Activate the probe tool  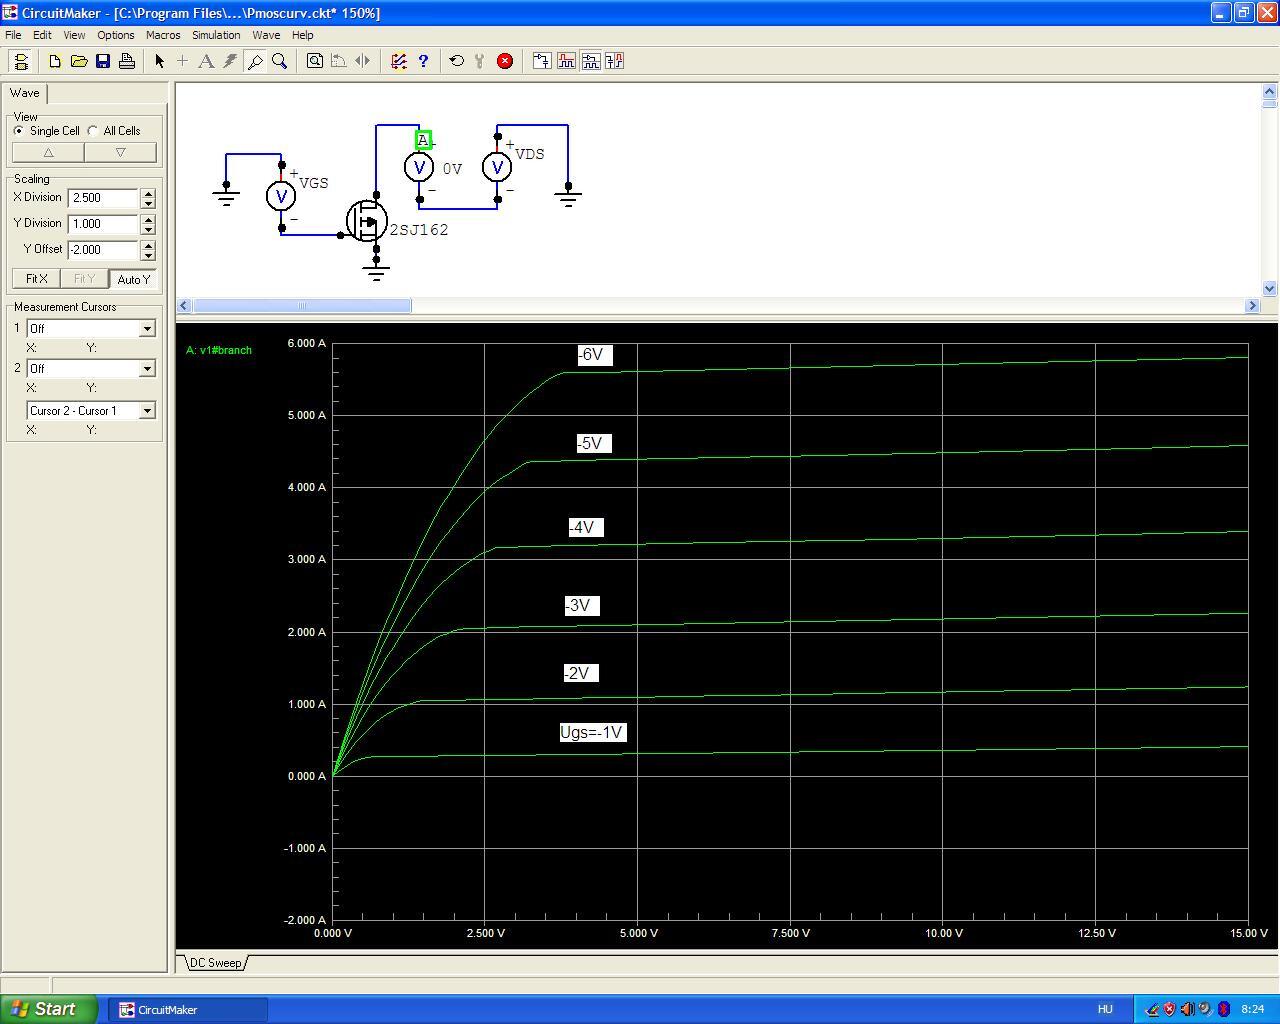point(255,61)
